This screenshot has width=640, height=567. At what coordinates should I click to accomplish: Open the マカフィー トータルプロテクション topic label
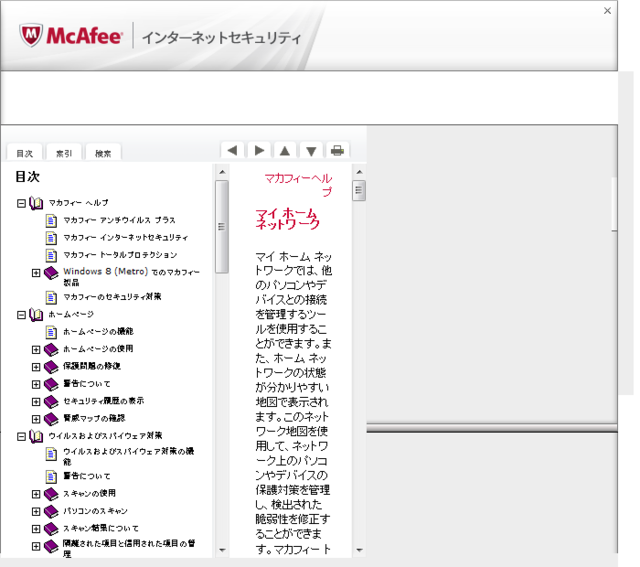(x=120, y=255)
